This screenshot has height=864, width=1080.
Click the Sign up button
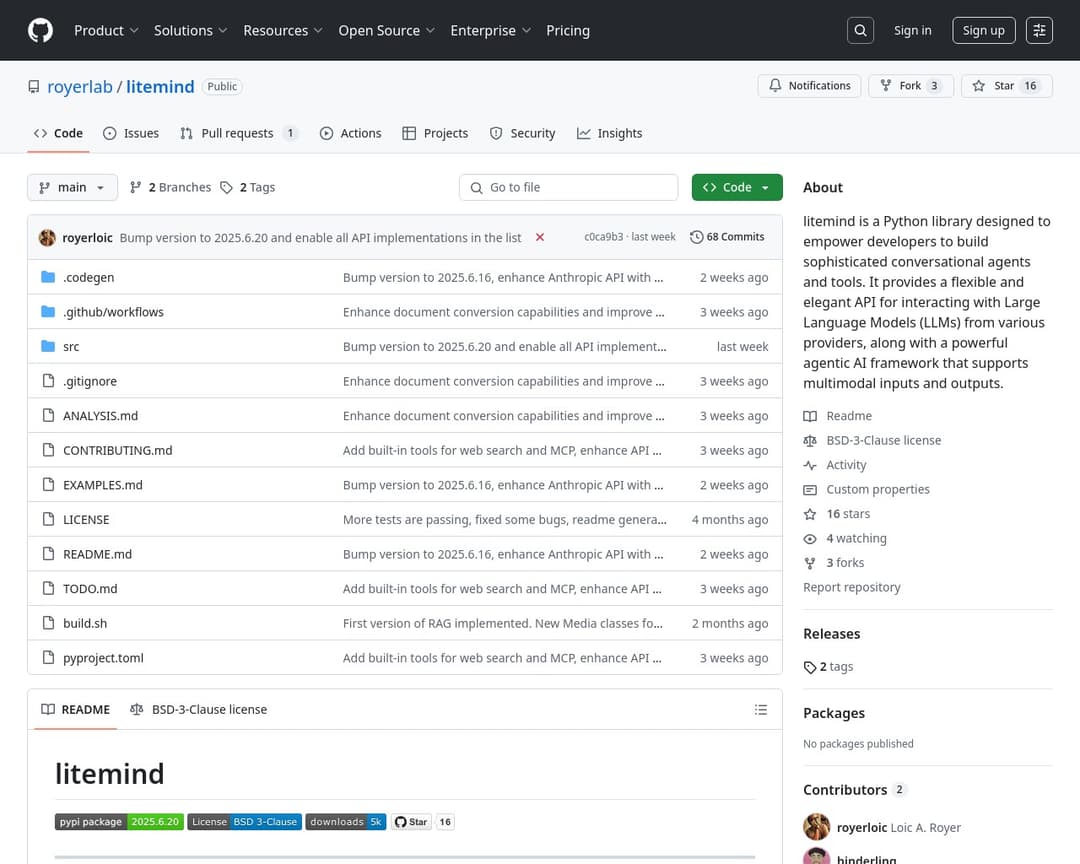pos(984,30)
